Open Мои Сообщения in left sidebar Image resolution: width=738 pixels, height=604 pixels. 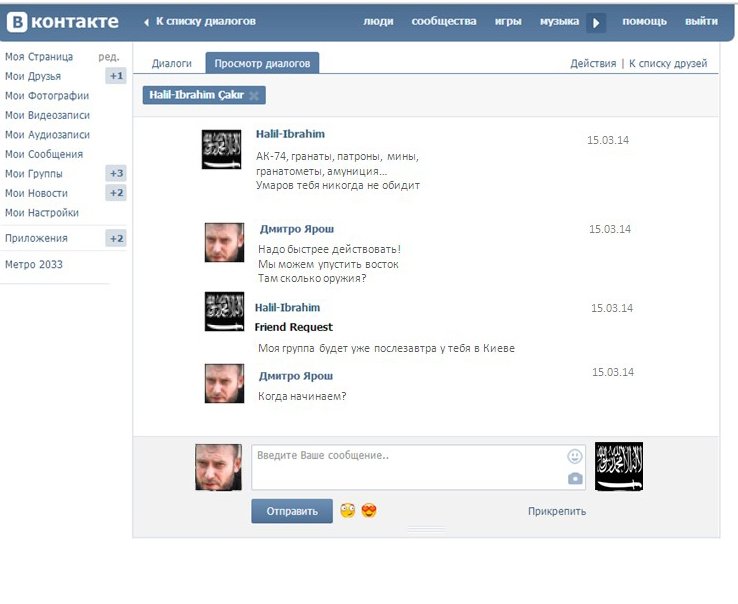point(44,154)
